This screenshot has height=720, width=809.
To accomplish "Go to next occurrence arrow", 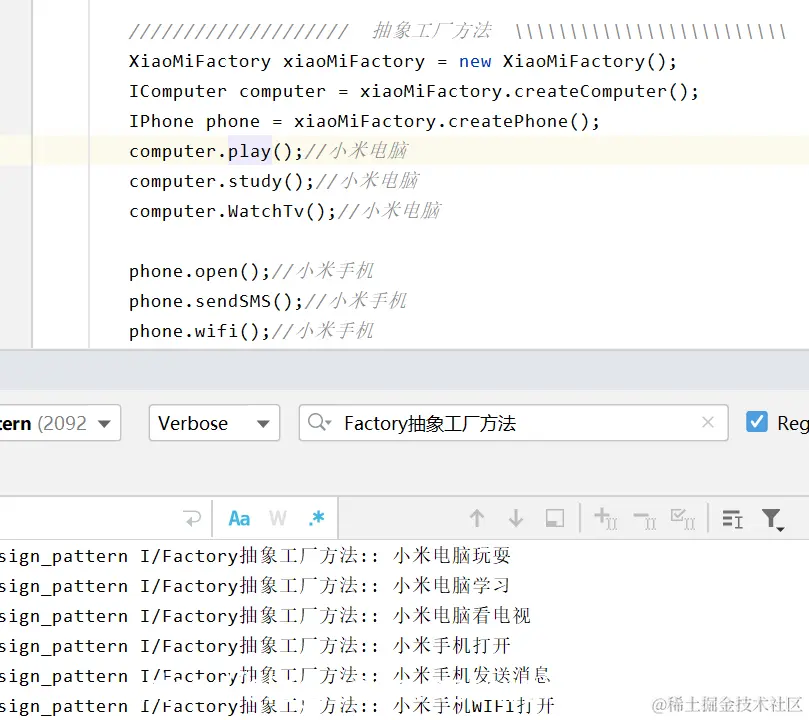I will click(x=516, y=518).
